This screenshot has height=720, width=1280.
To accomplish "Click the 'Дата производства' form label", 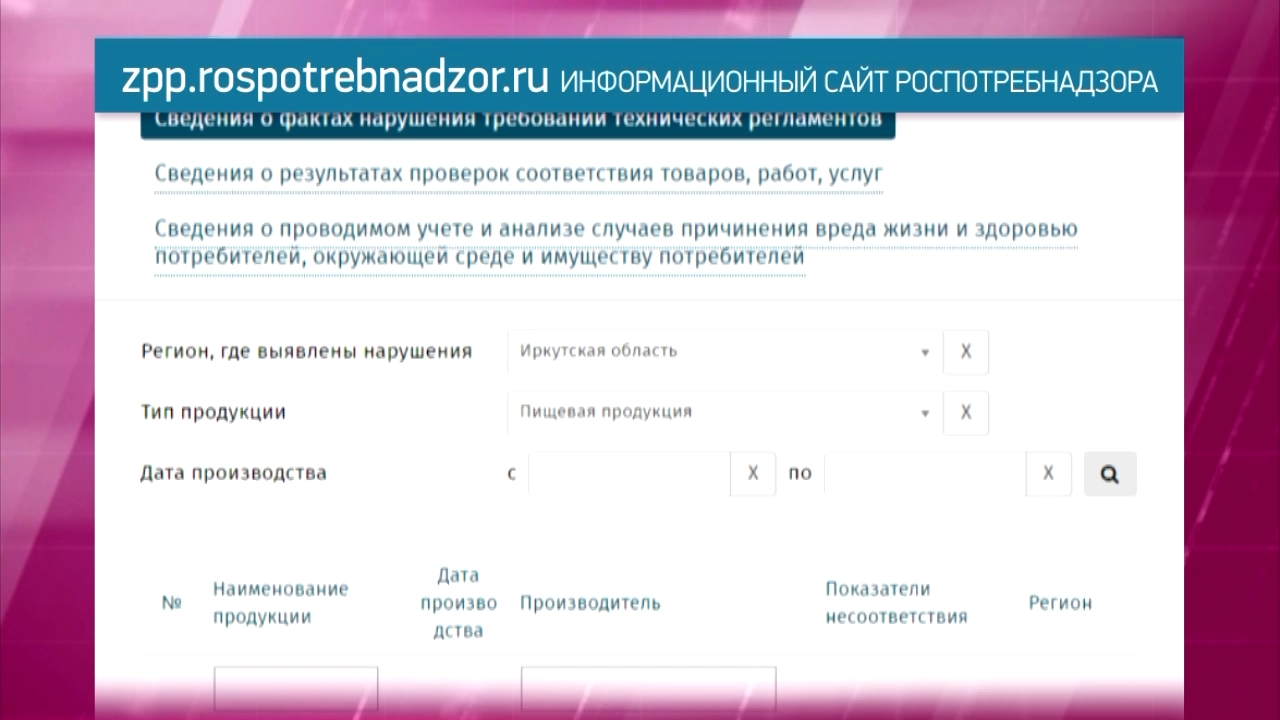I will [x=233, y=473].
